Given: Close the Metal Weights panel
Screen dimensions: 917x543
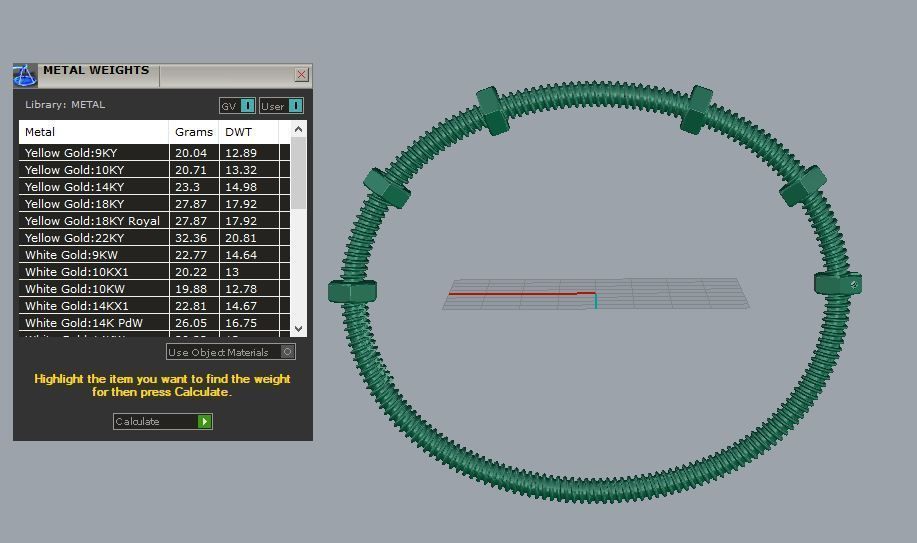Looking at the screenshot, I should tap(301, 75).
